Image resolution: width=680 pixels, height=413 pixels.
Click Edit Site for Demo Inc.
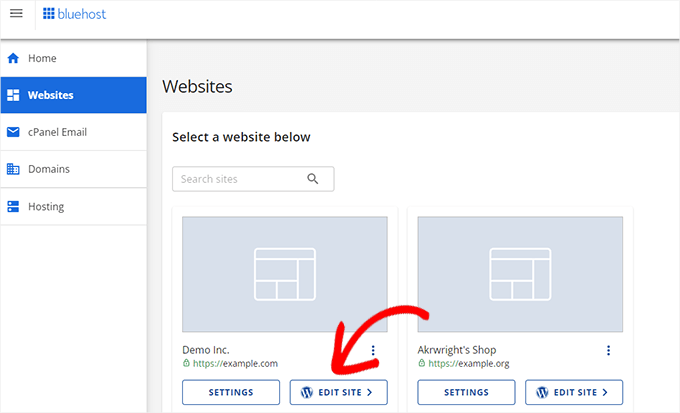[338, 392]
